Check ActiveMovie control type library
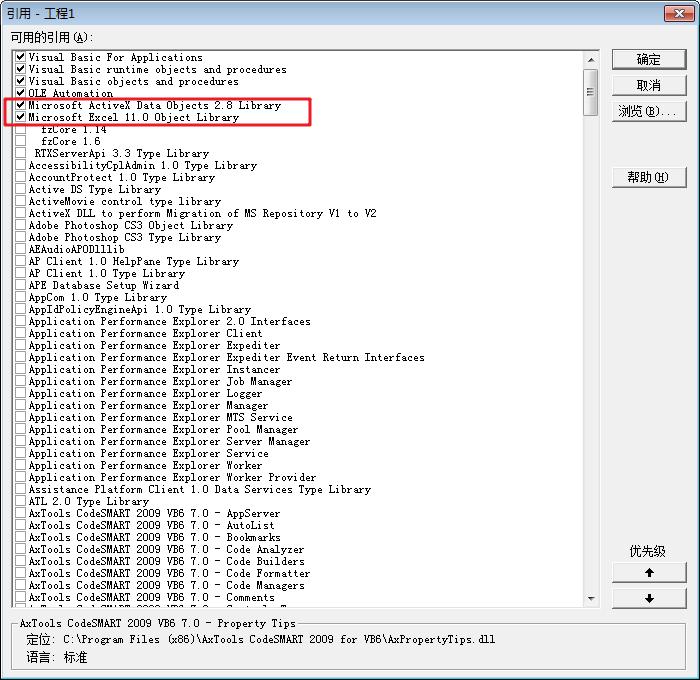The height and width of the screenshot is (680, 700). coord(21,201)
